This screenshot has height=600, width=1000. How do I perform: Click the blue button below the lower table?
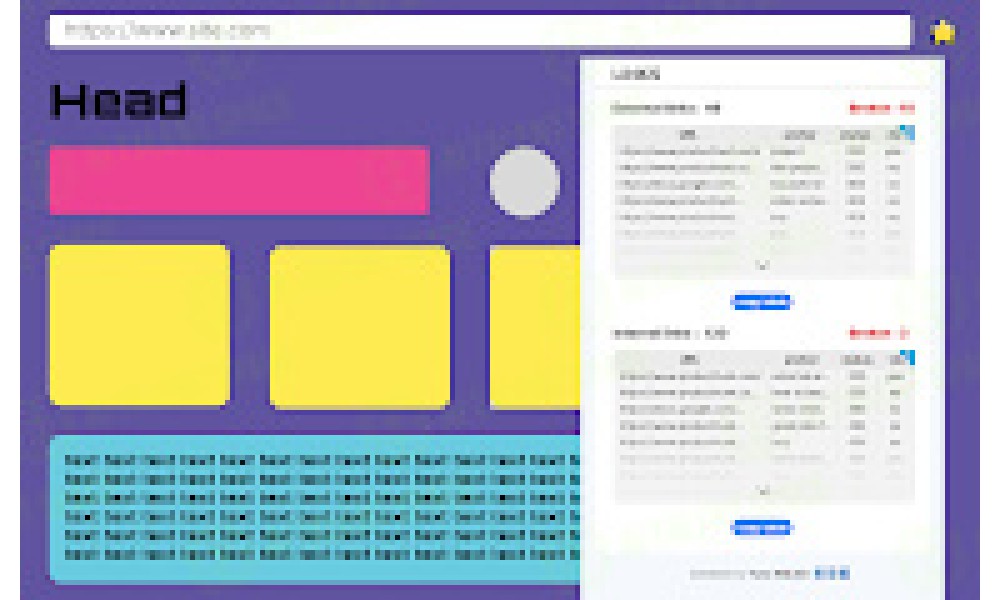(x=761, y=527)
